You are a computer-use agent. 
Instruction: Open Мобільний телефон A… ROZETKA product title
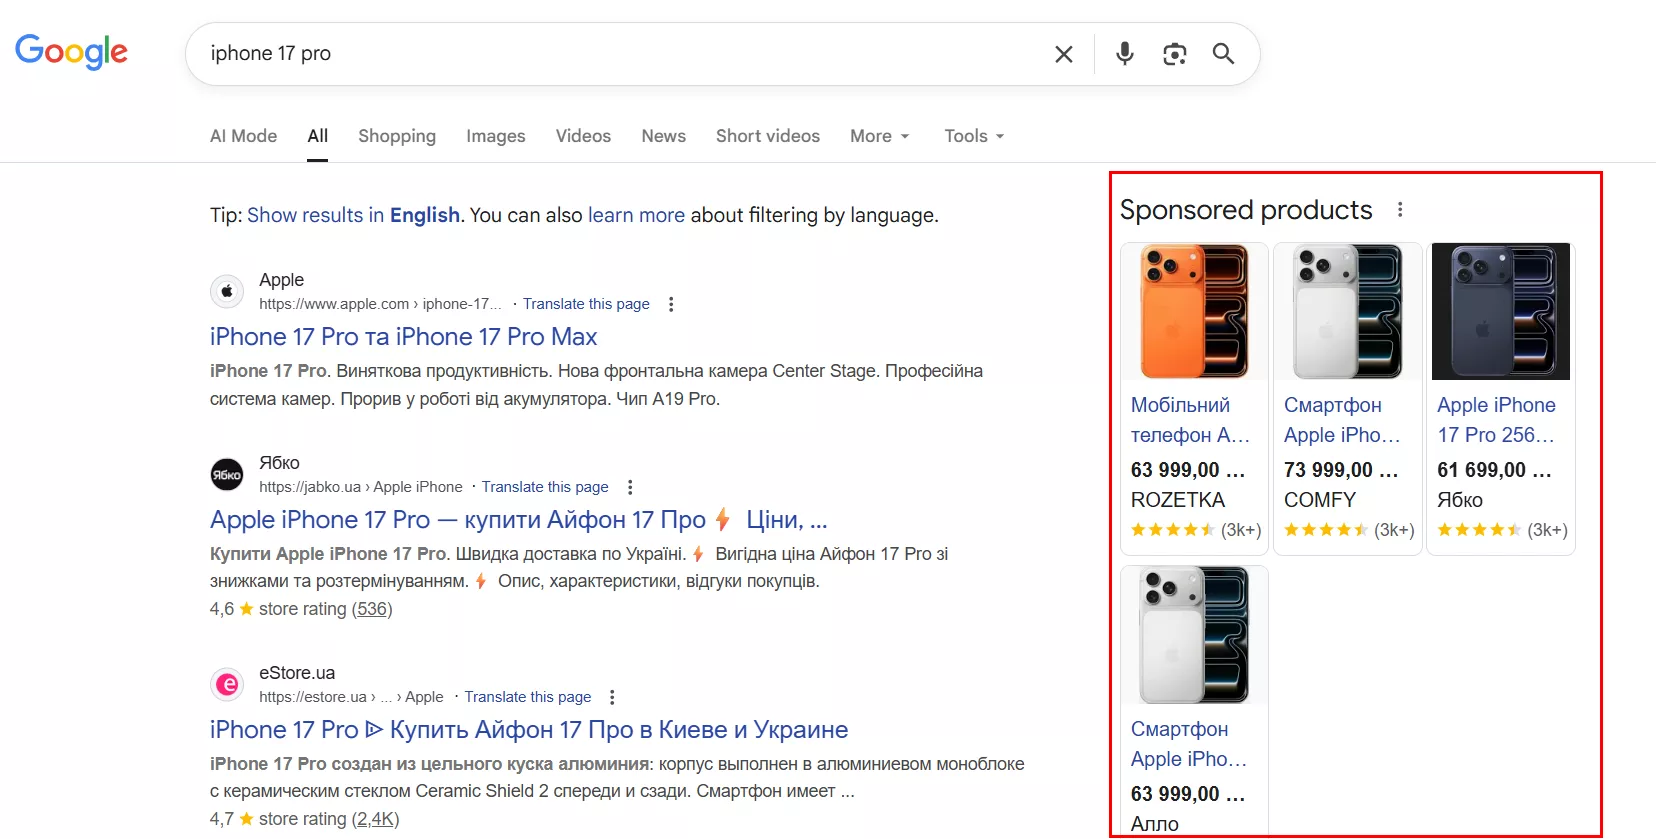pyautogui.click(x=1190, y=420)
